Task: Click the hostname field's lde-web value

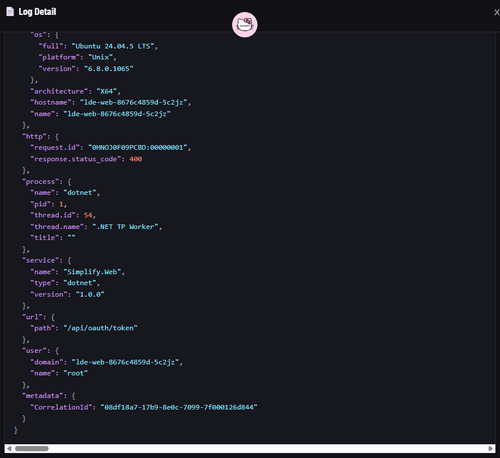Action: pos(133,102)
